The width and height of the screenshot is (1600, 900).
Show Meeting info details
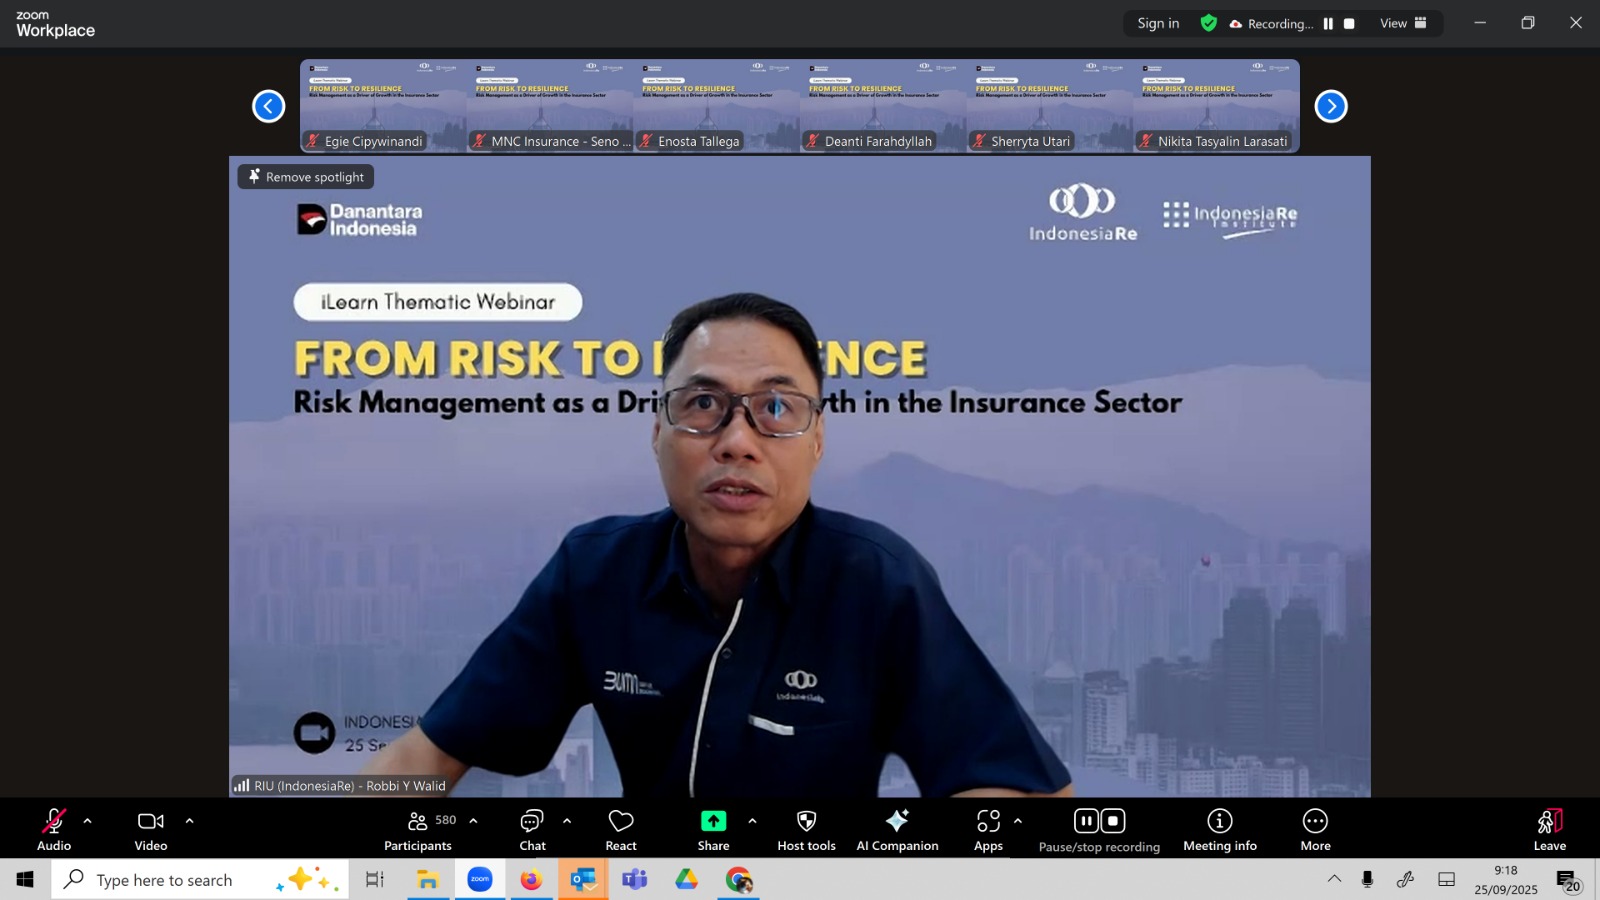point(1219,830)
